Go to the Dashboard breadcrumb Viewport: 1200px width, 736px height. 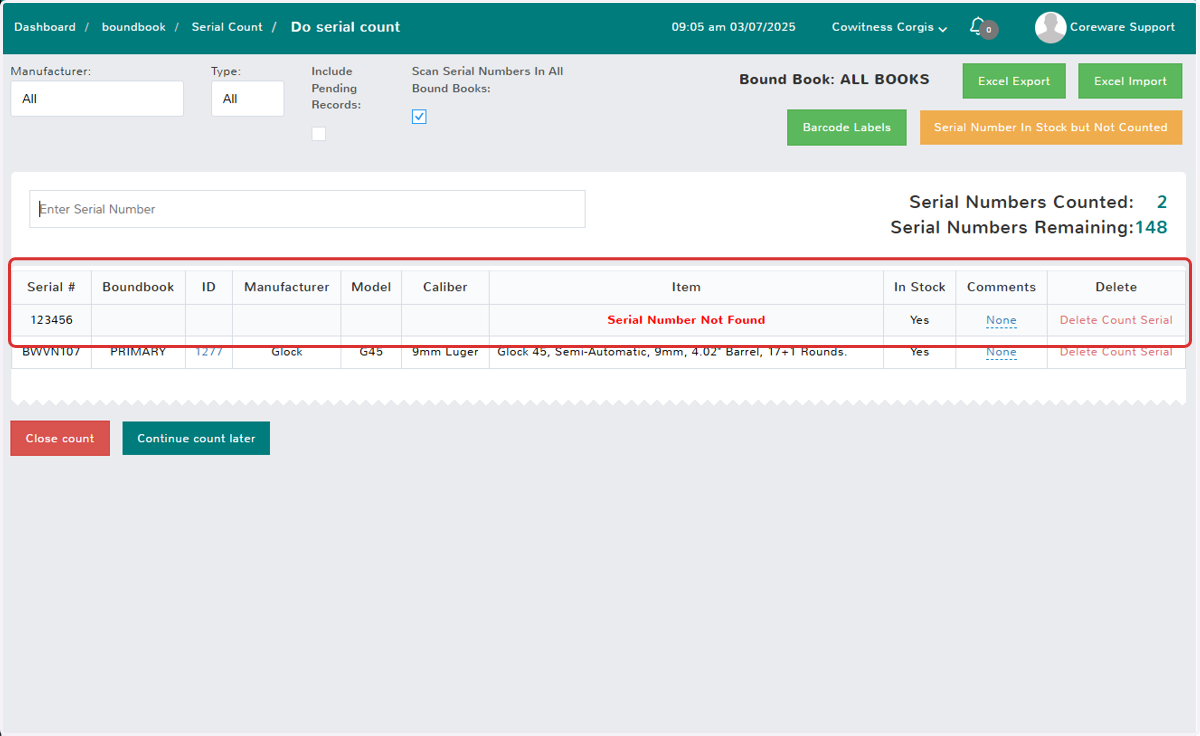pos(44,27)
